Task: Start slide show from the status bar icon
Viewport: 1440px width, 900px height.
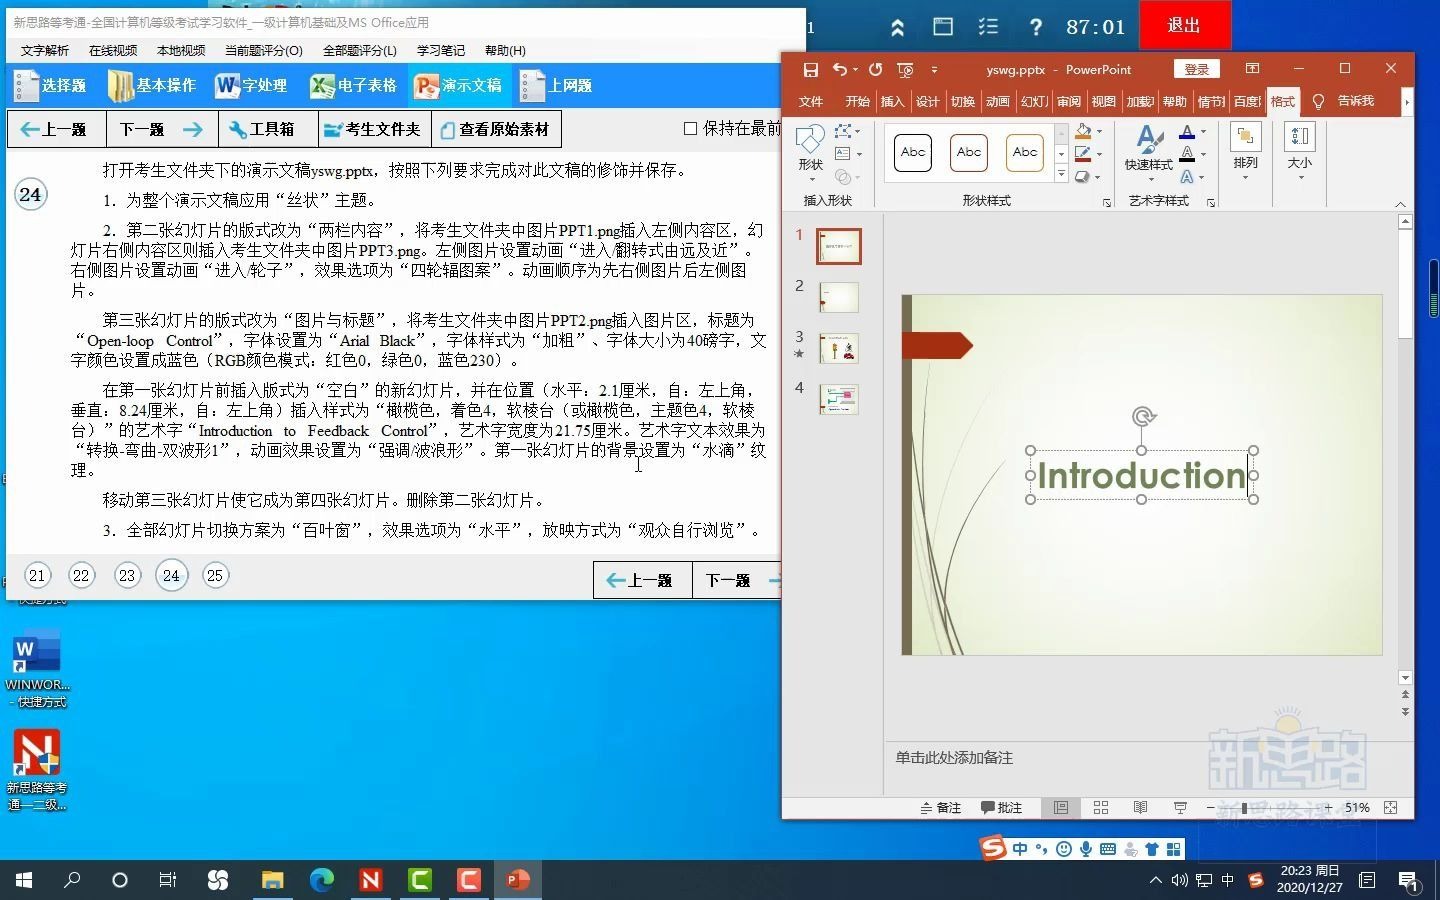Action: coord(1180,808)
